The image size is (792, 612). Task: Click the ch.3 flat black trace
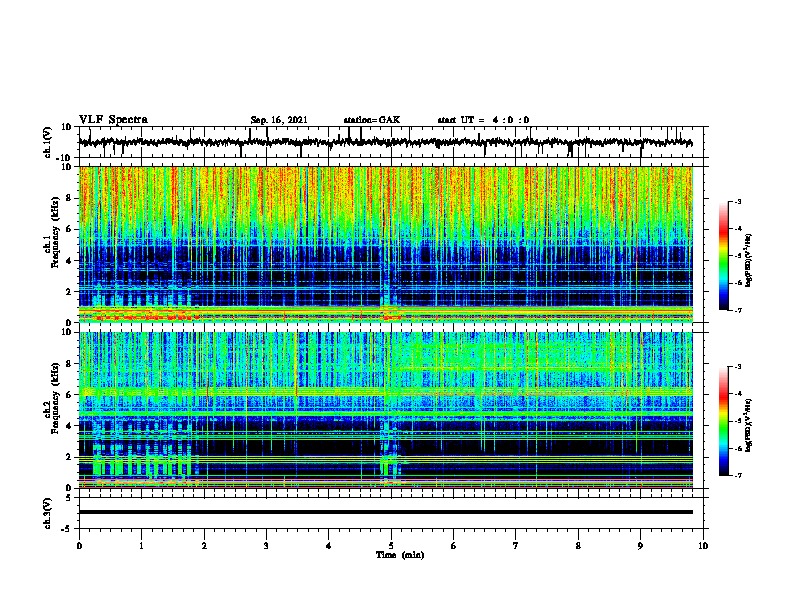click(386, 512)
